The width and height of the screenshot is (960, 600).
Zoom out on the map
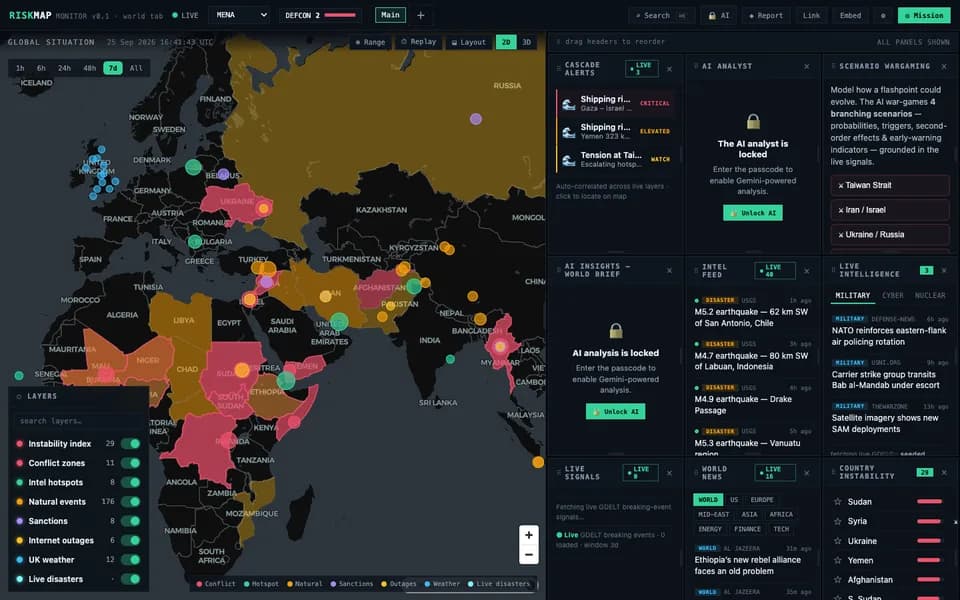[528, 555]
